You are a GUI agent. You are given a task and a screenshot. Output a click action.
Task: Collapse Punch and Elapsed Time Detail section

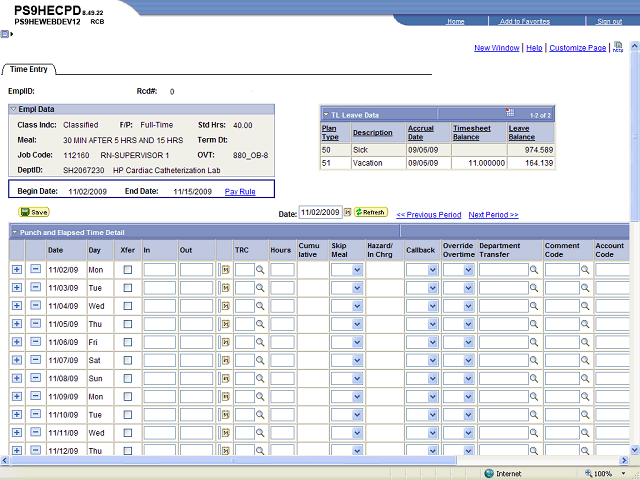click(x=15, y=233)
